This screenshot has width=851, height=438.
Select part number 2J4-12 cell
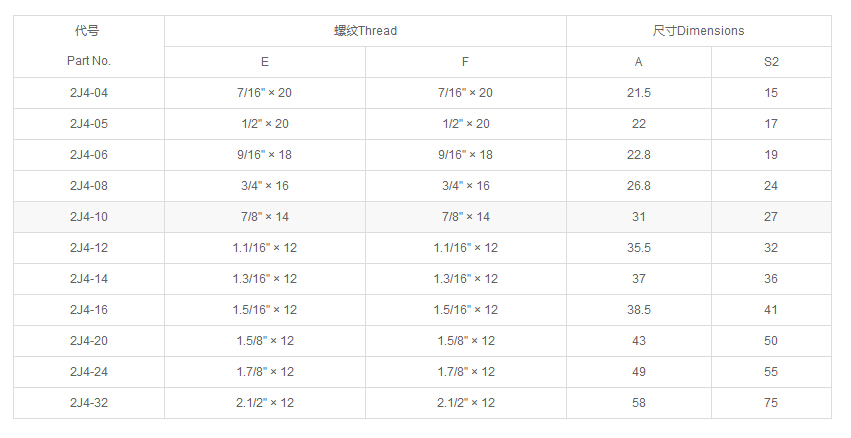[89, 248]
